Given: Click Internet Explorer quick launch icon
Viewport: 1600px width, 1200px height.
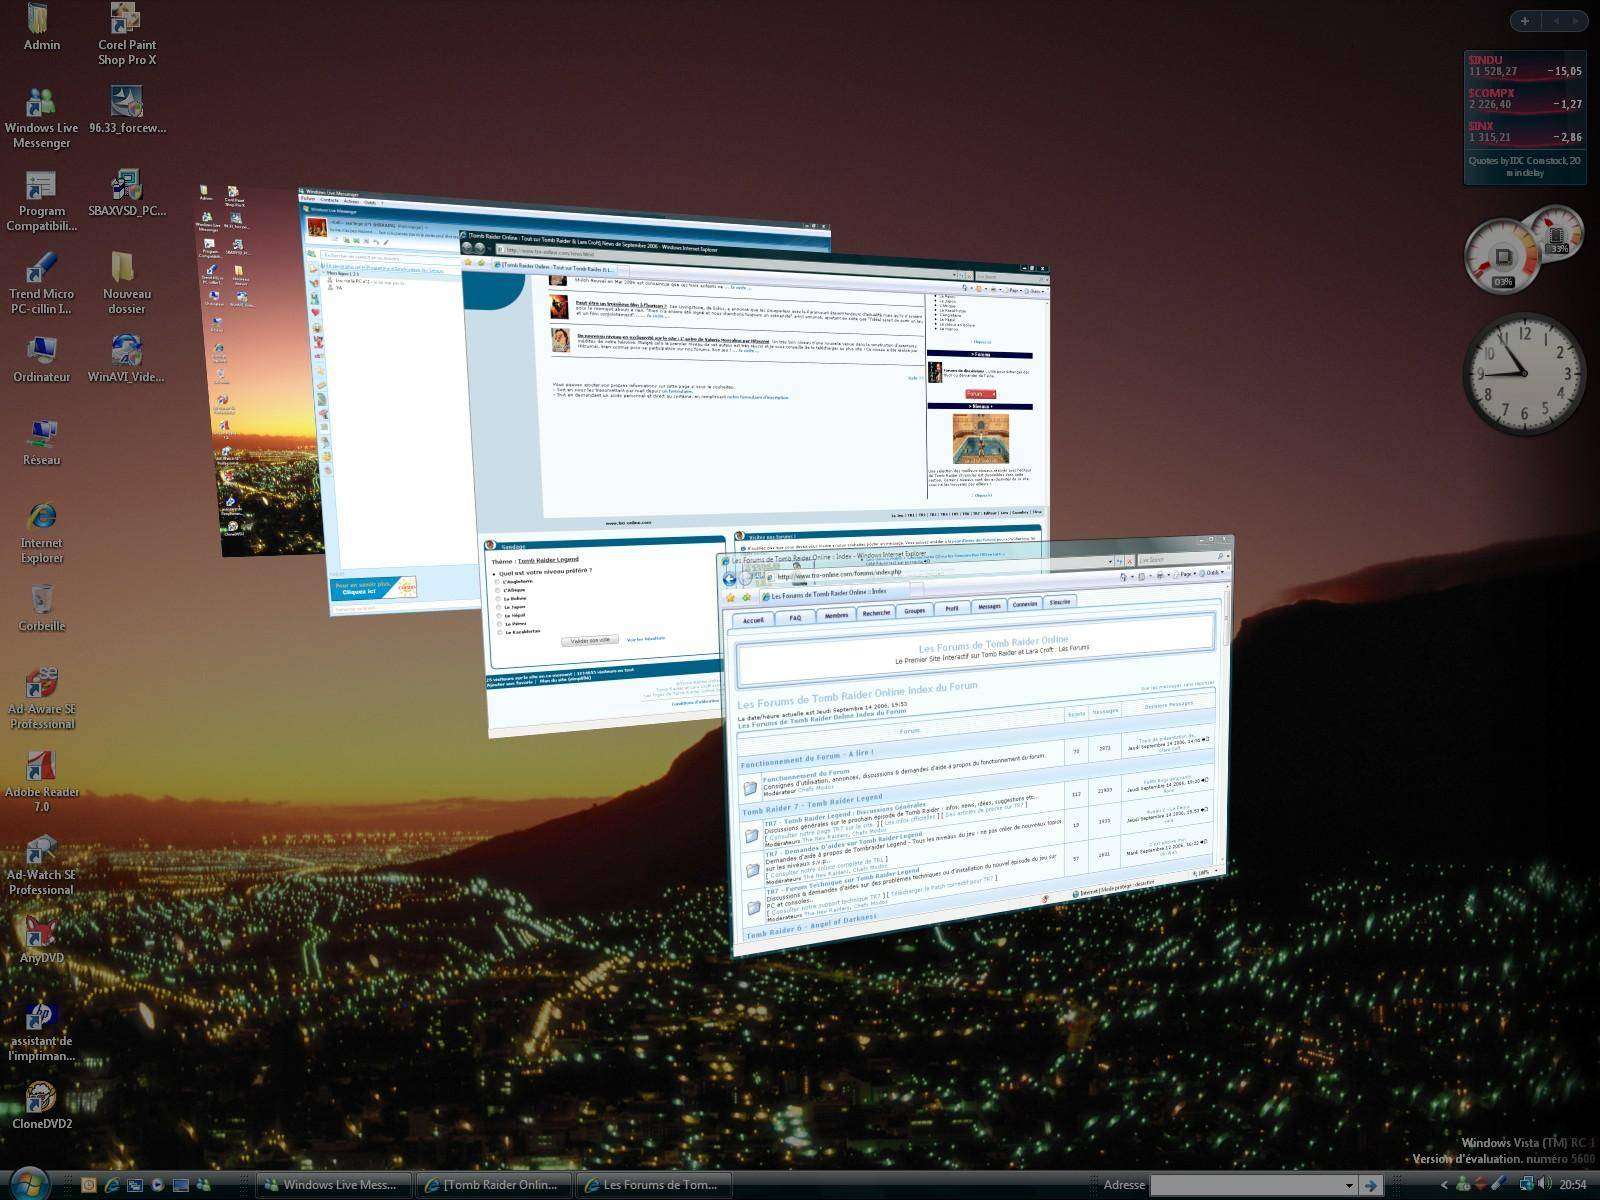Looking at the screenshot, I should coord(111,1185).
